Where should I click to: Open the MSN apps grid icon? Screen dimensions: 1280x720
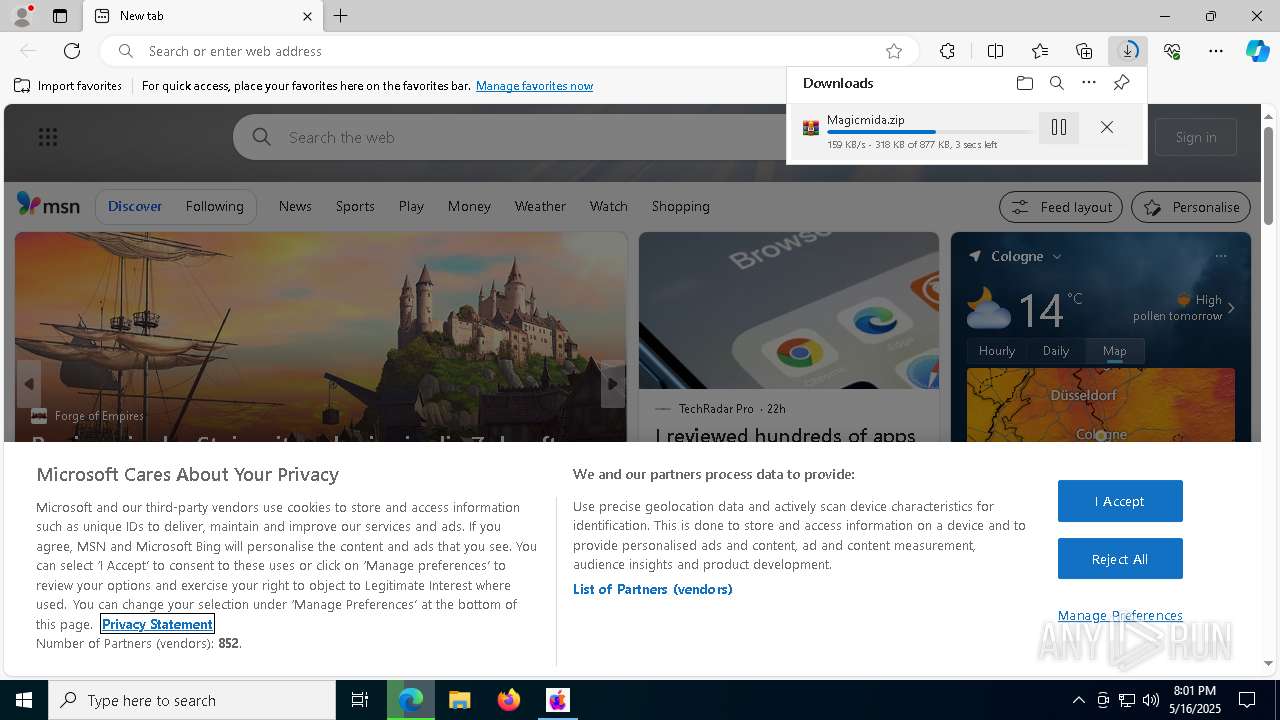click(x=47, y=137)
